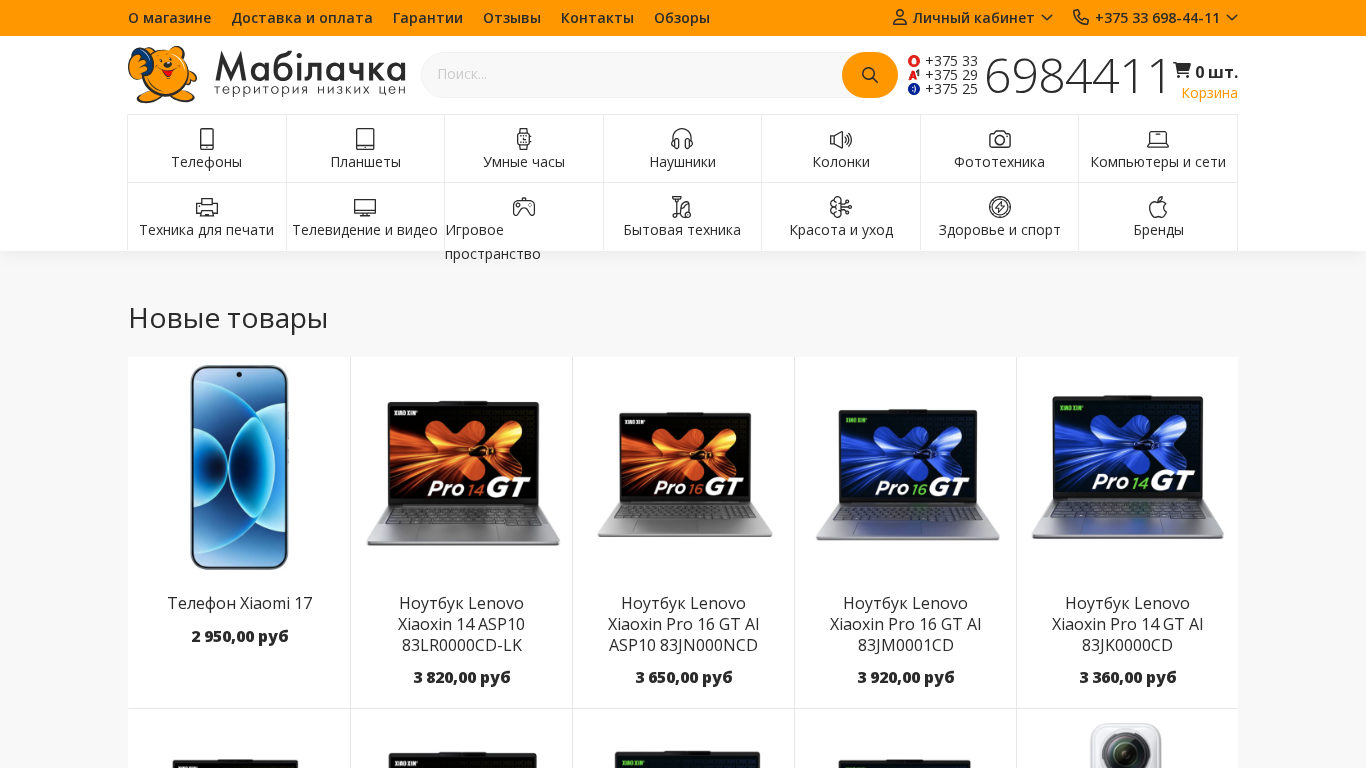Click the Xiaomi 17 phone product image
The image size is (1366, 768).
coord(240,467)
